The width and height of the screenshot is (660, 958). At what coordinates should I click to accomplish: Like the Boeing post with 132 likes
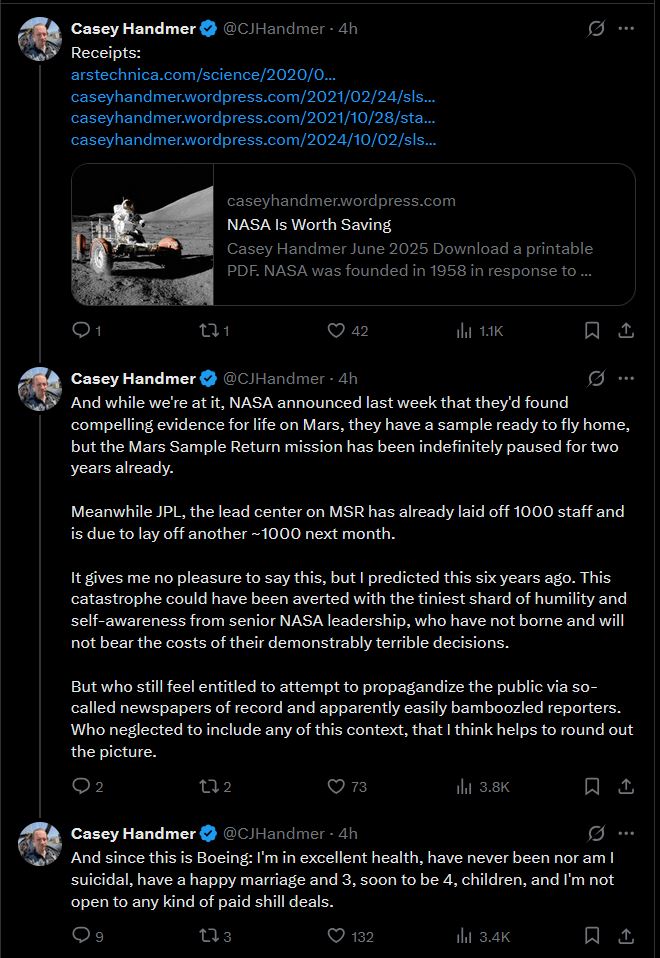click(x=336, y=935)
